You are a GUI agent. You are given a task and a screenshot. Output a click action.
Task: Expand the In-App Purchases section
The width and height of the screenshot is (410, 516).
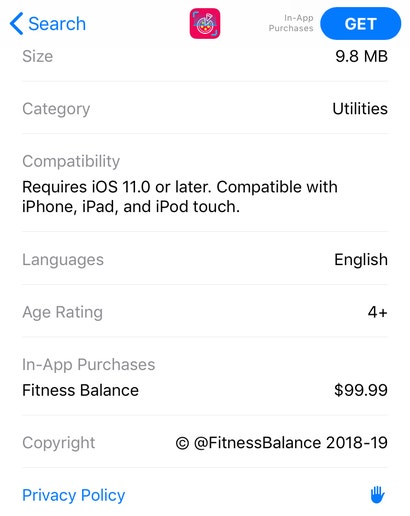click(x=89, y=365)
